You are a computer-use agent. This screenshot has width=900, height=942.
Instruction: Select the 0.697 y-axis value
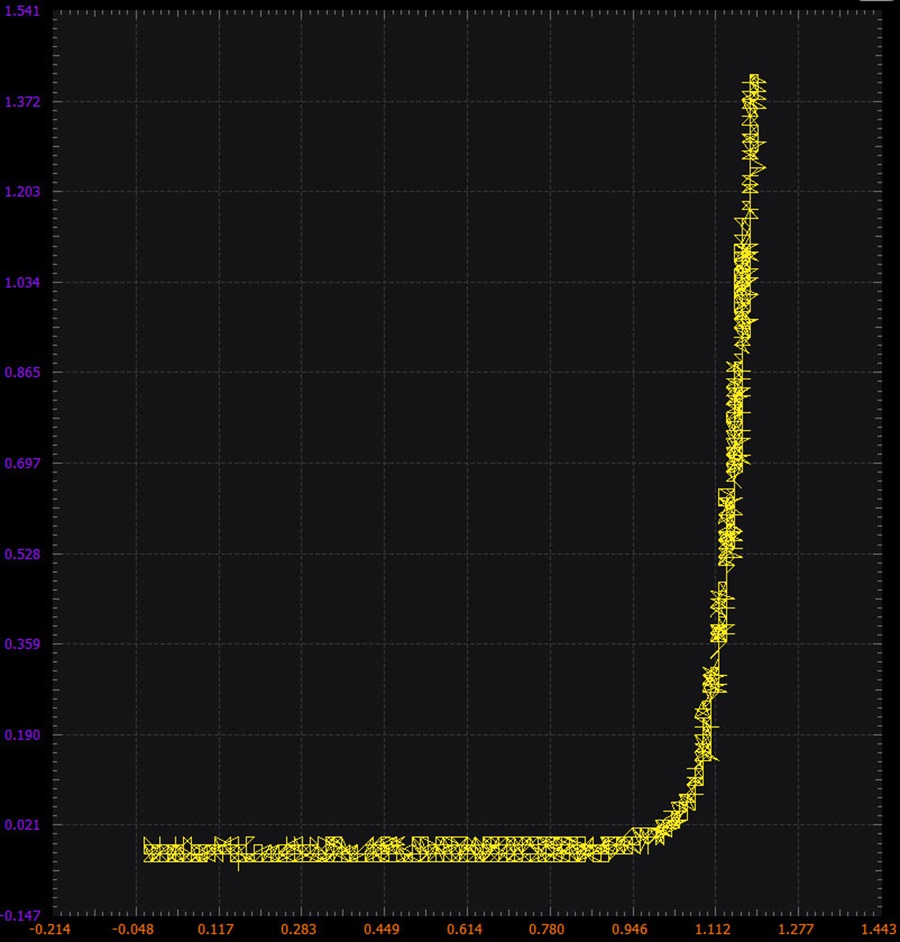22,463
